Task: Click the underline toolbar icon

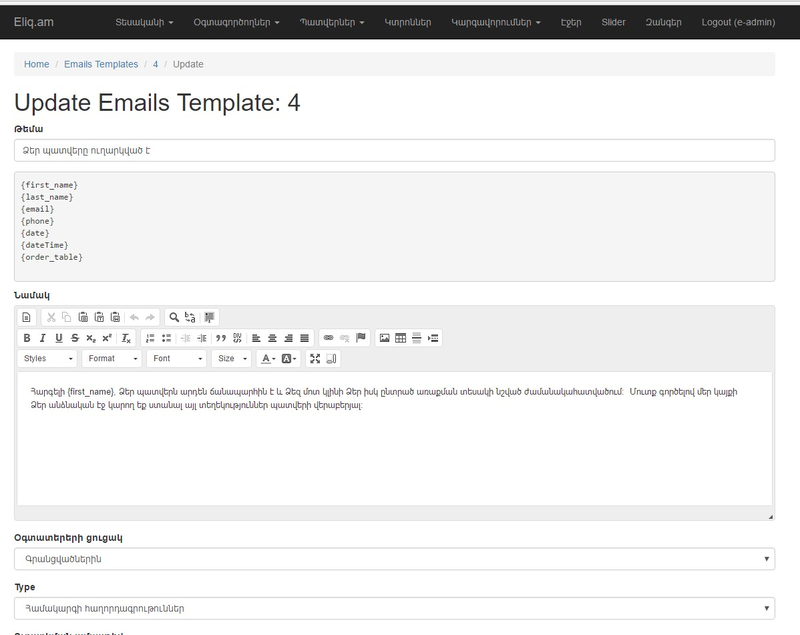Action: 59,338
